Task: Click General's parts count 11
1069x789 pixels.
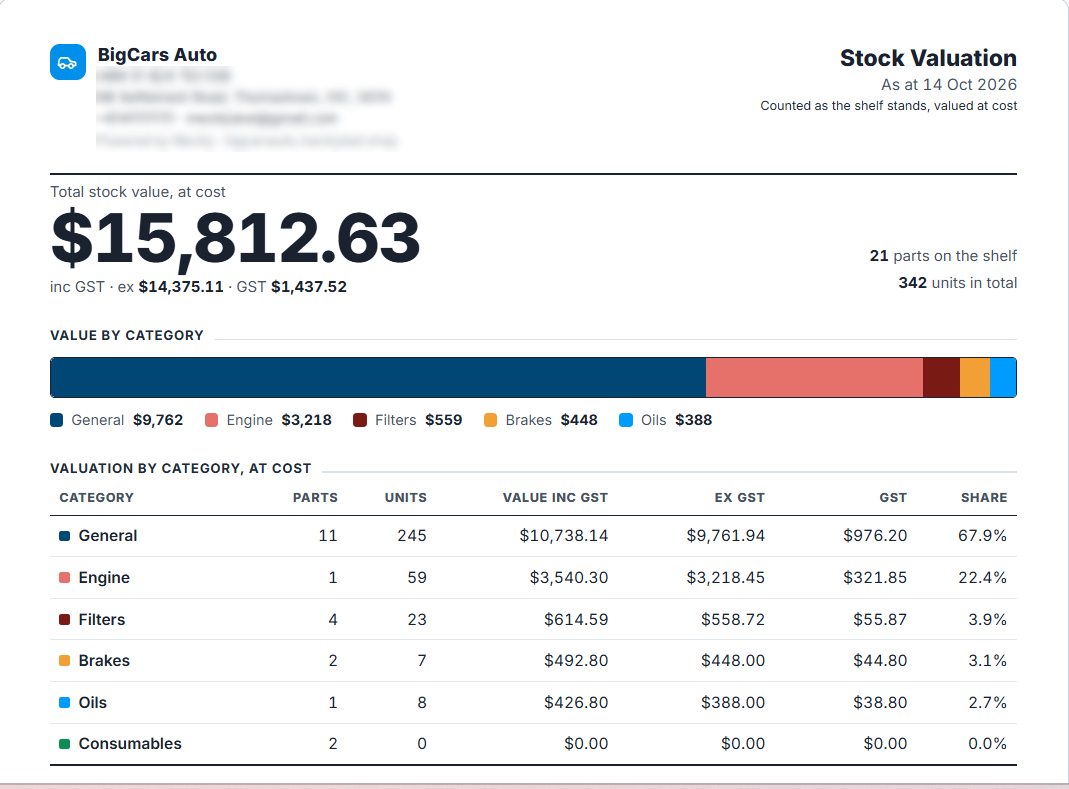Action: coord(328,536)
